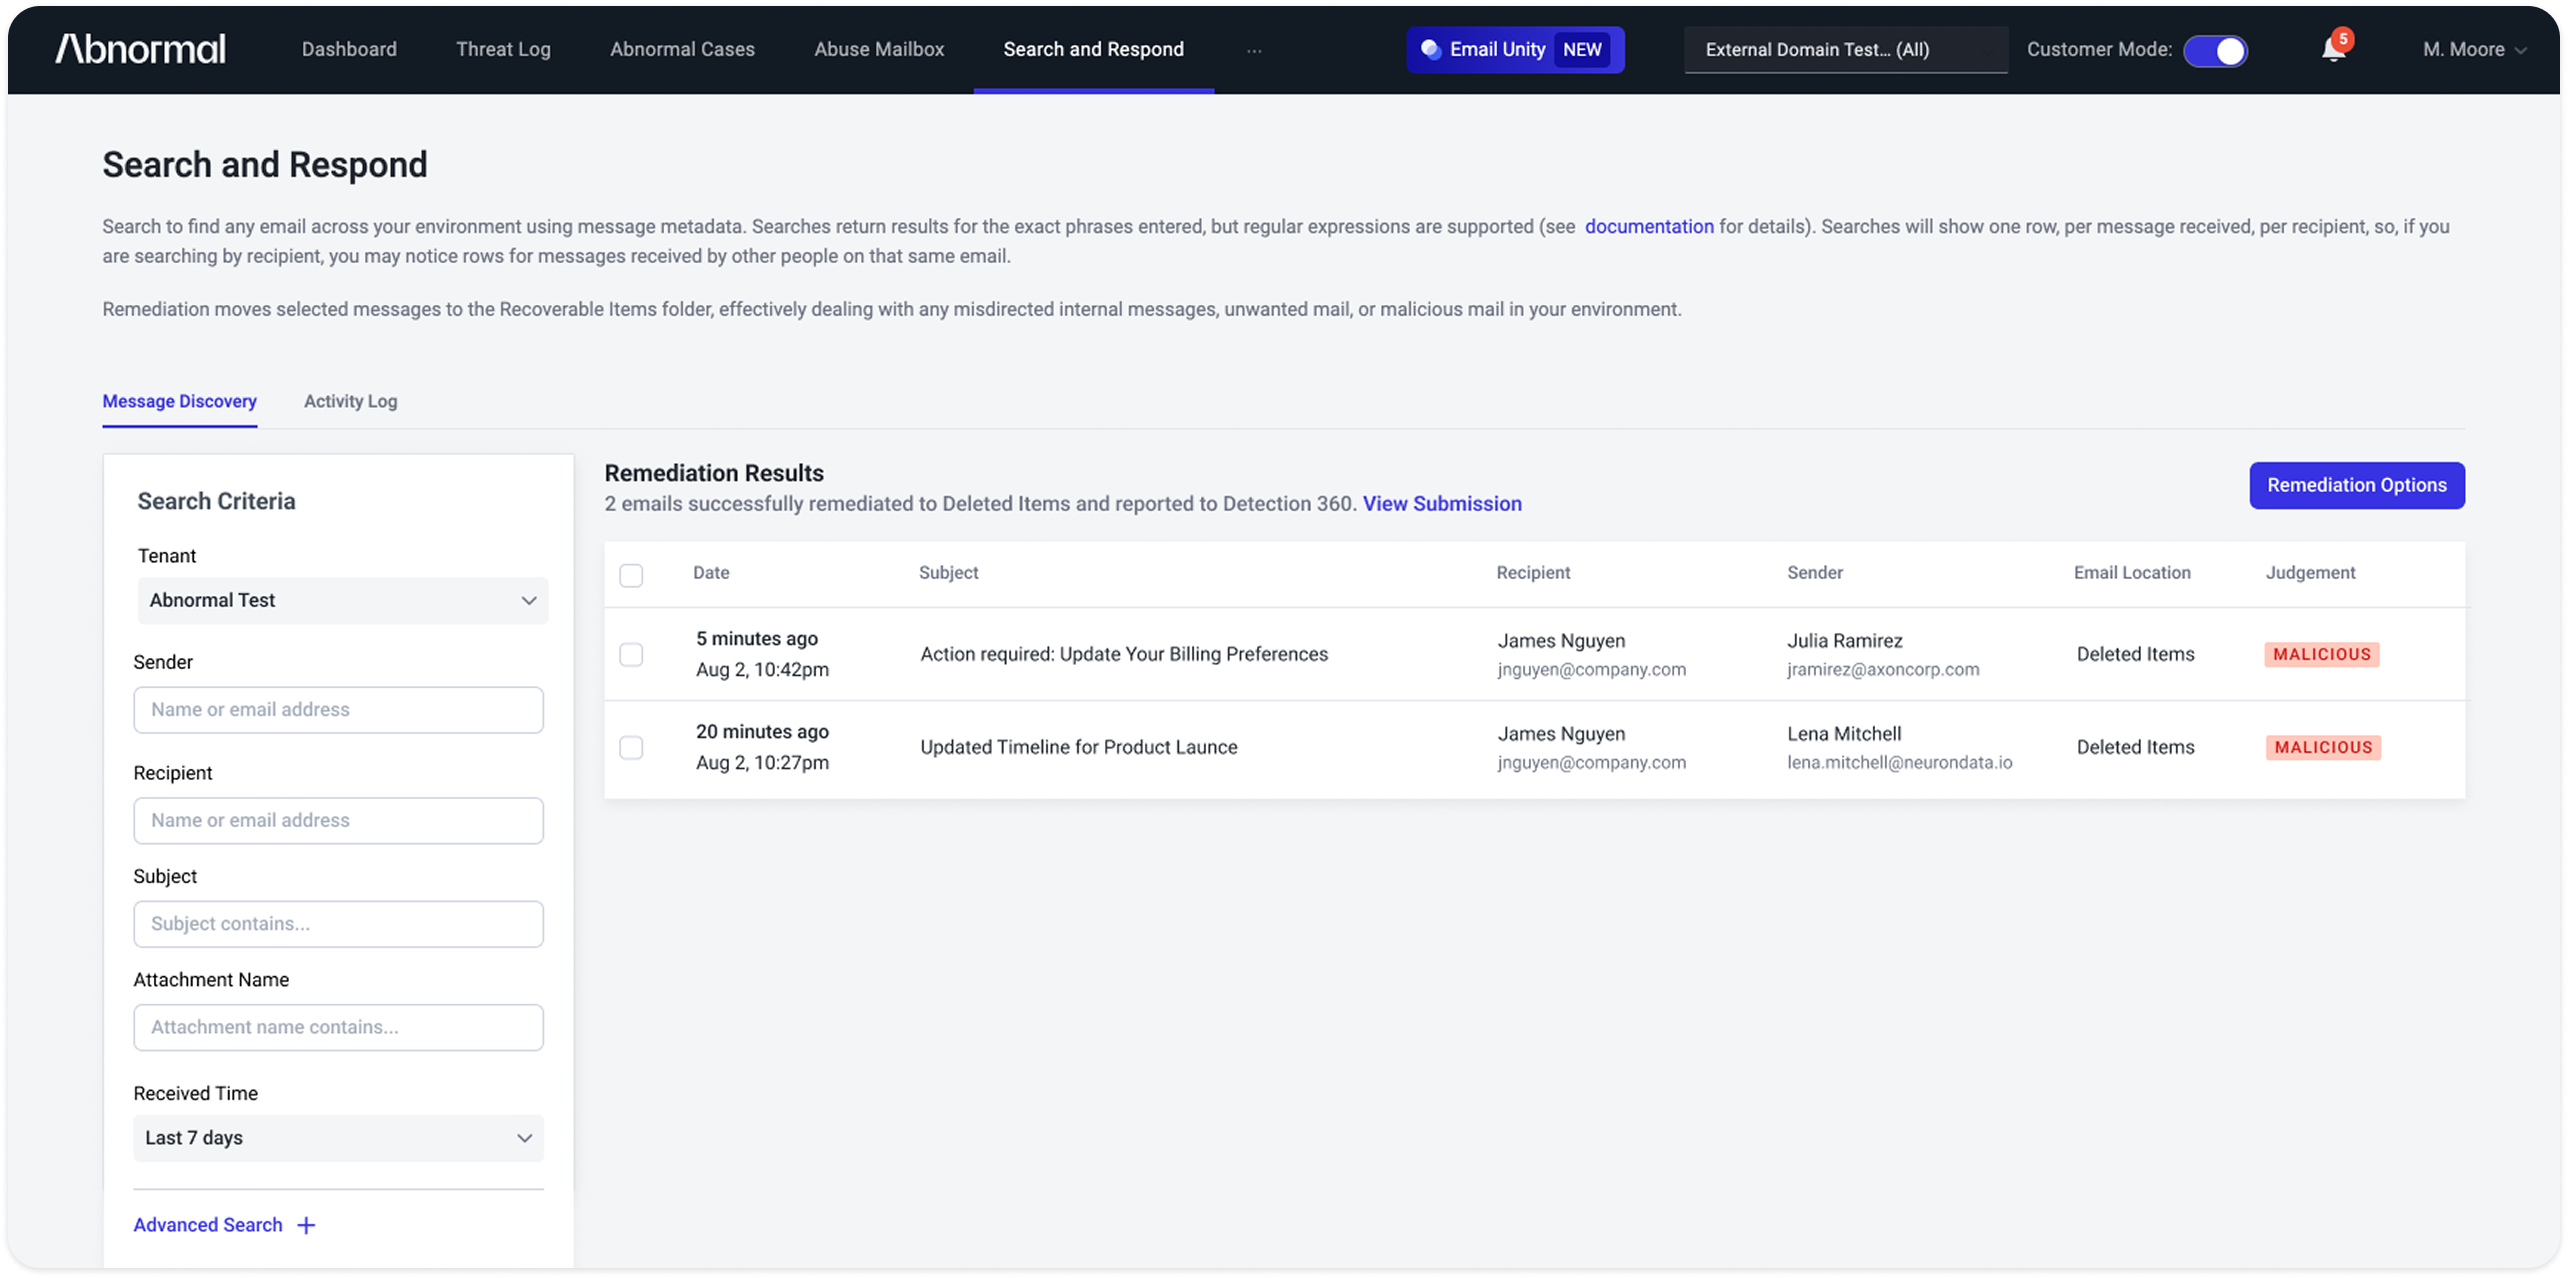Click the Judgement column header
The image size is (2568, 1278).
2310,573
